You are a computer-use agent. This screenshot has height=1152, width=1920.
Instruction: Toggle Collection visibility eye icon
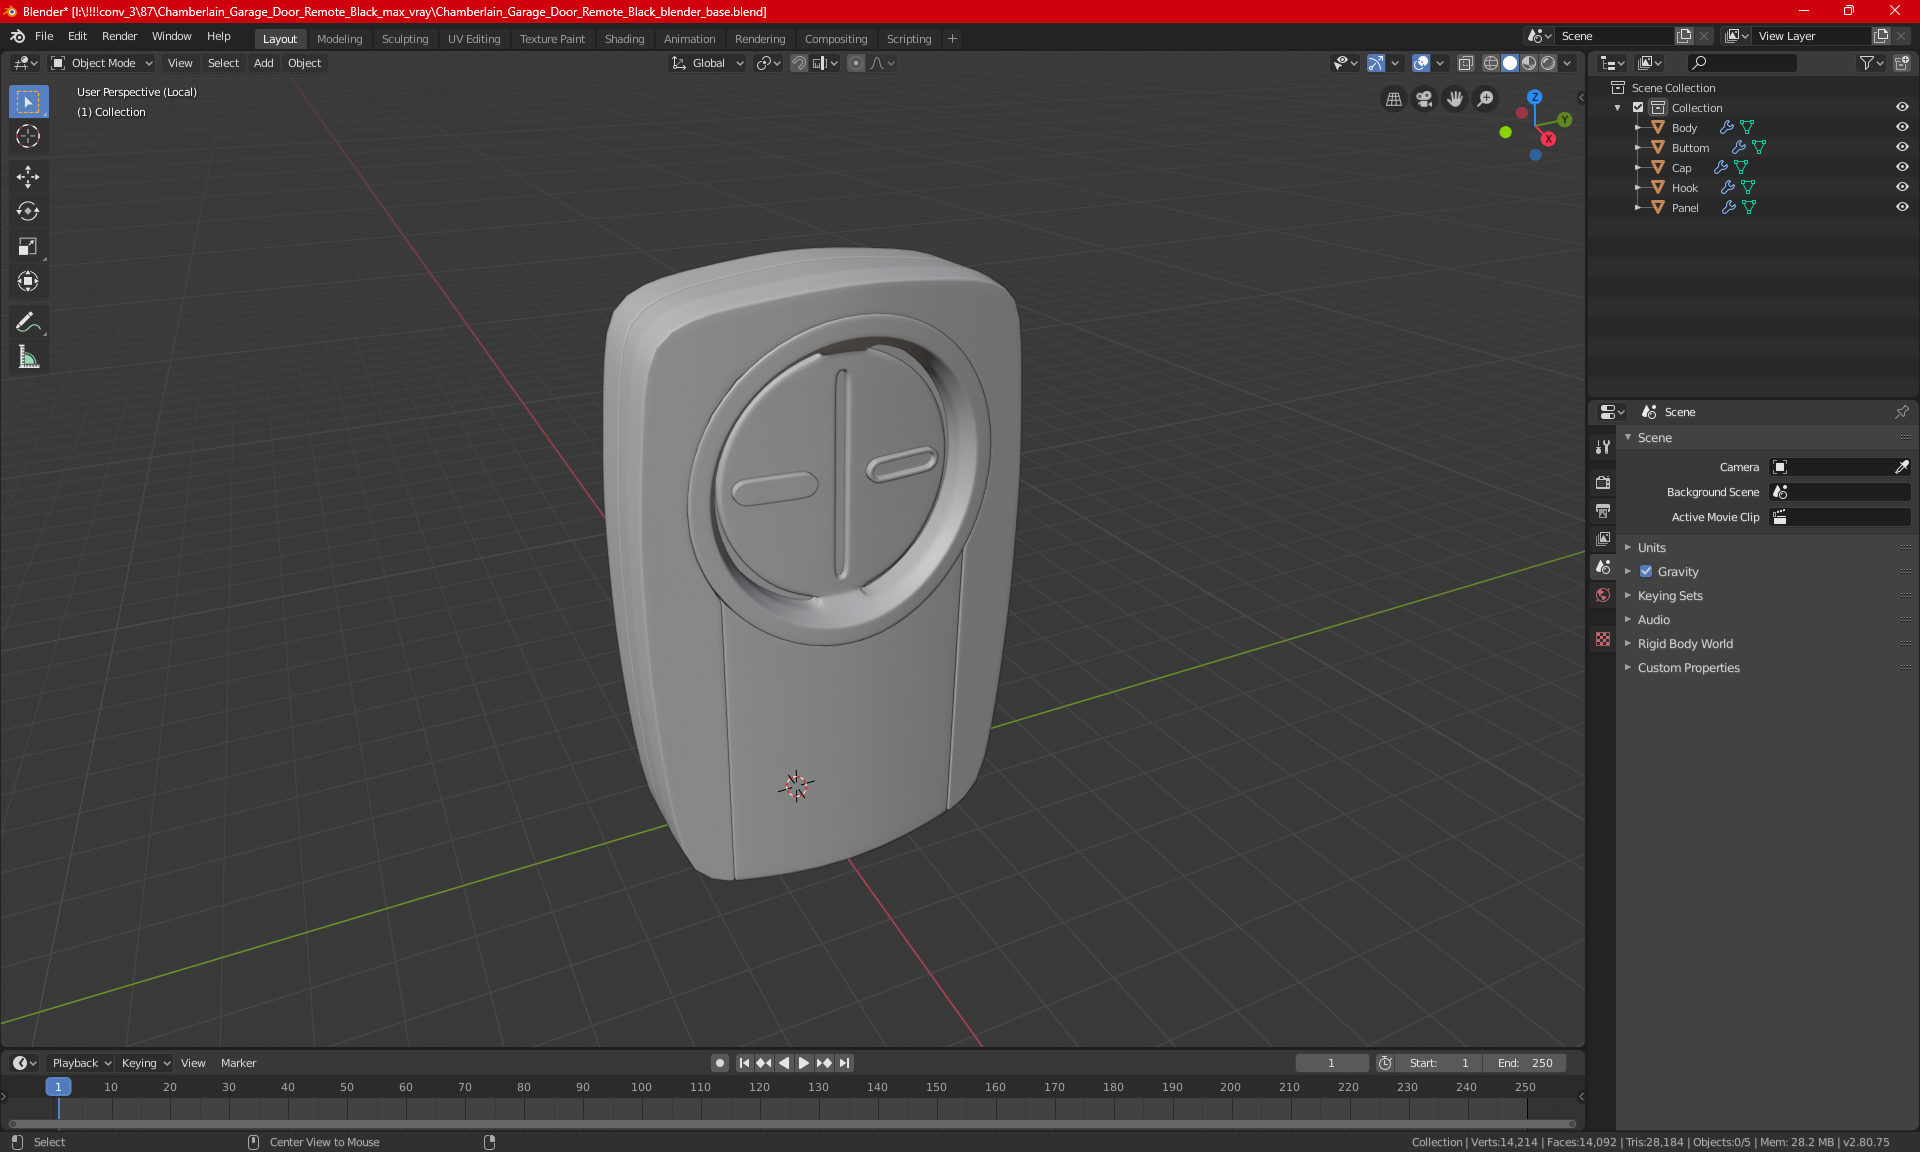[1902, 107]
